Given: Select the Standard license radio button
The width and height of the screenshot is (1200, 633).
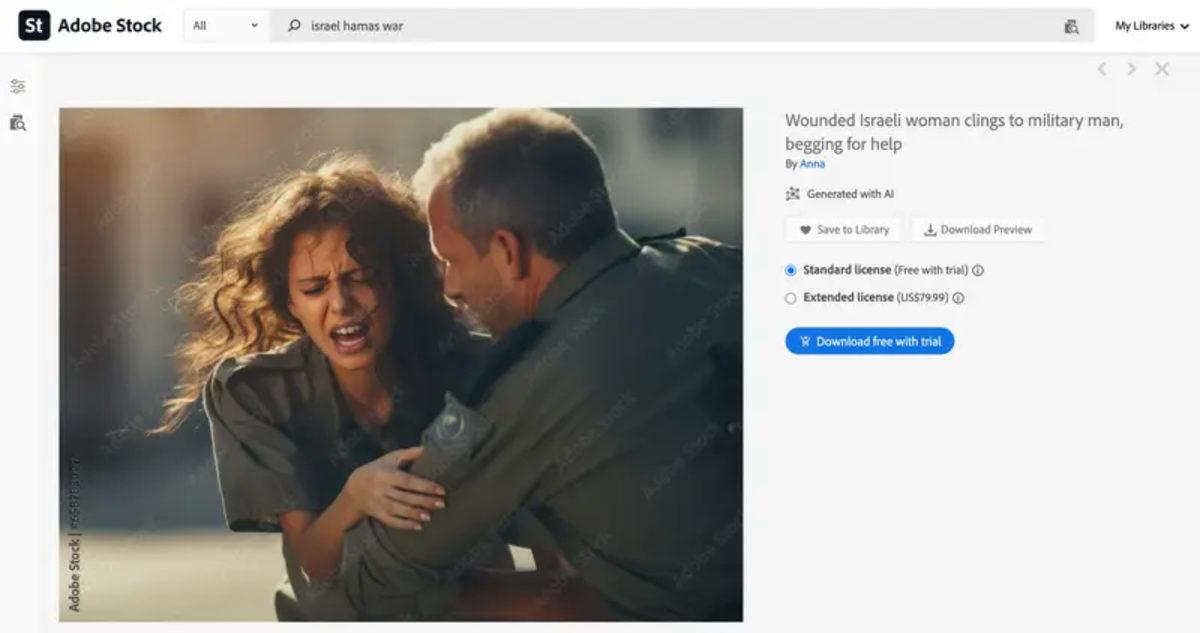Looking at the screenshot, I should point(790,269).
